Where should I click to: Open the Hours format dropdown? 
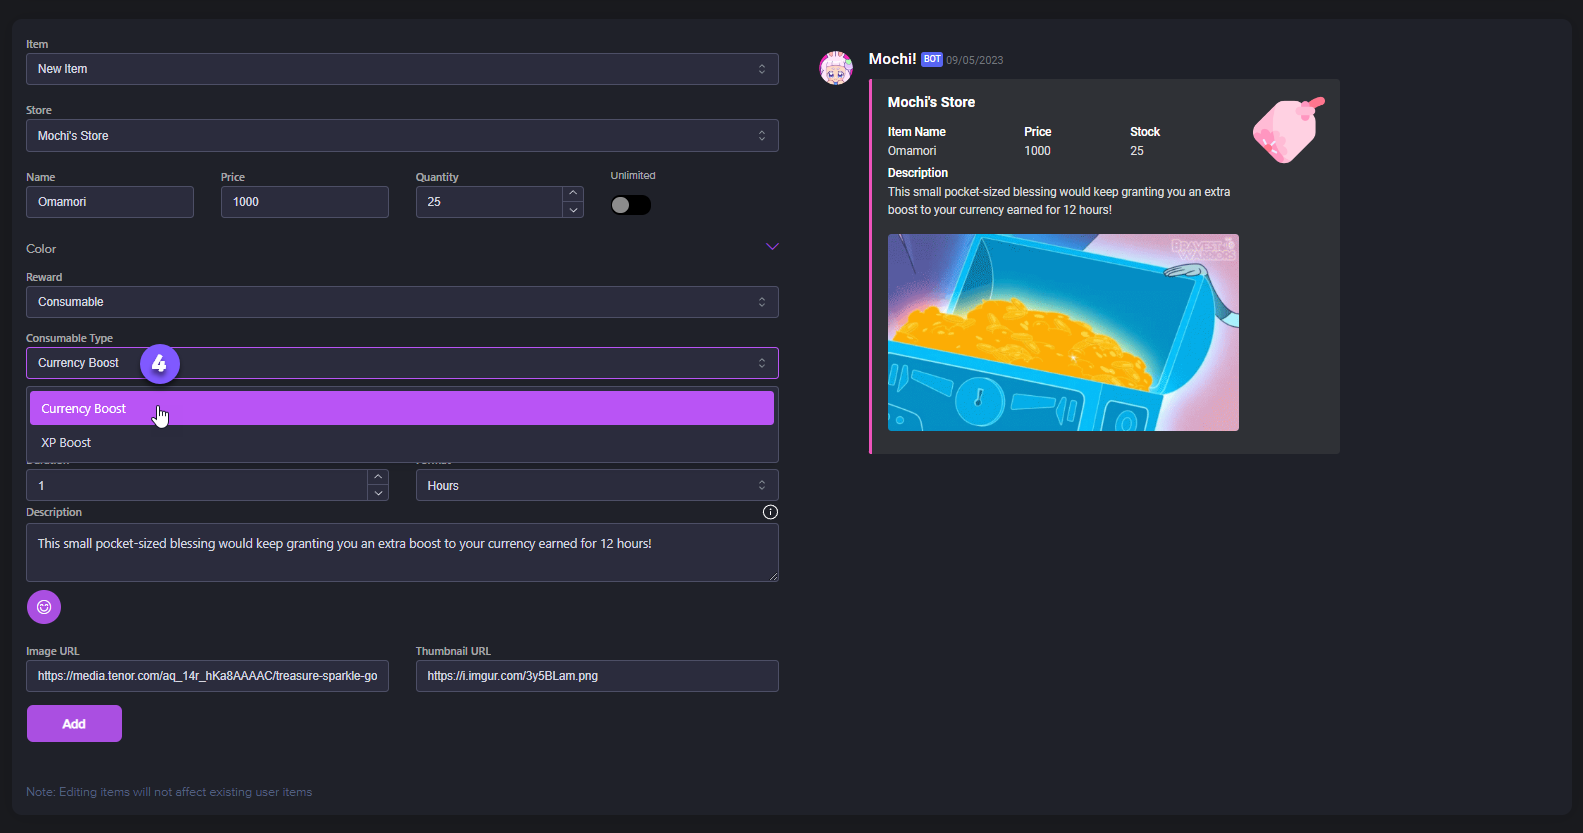(x=597, y=486)
